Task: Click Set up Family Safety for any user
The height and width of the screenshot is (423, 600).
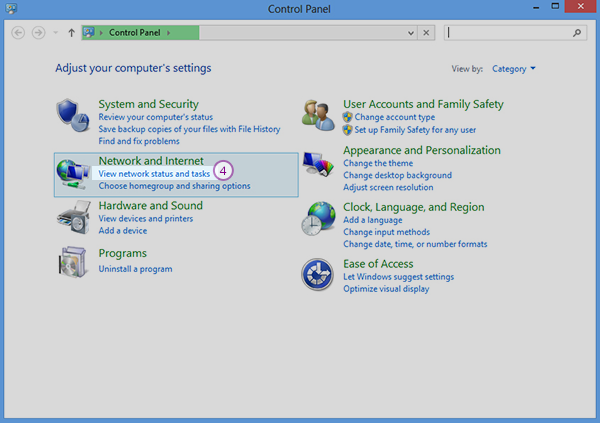Action: (x=415, y=130)
